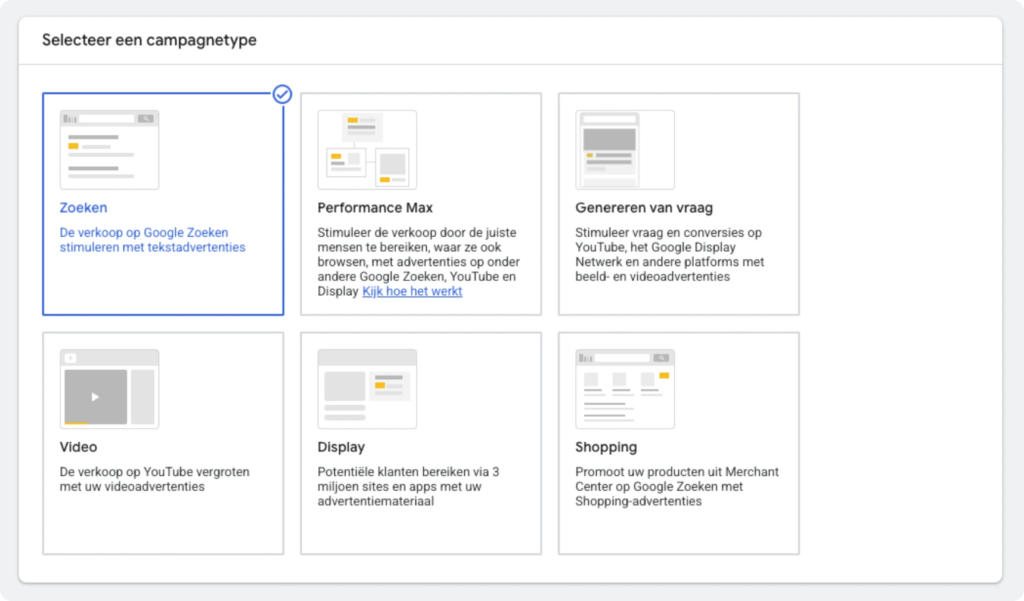Click the Performance Max illustration icon
The image size is (1024, 601).
point(367,150)
